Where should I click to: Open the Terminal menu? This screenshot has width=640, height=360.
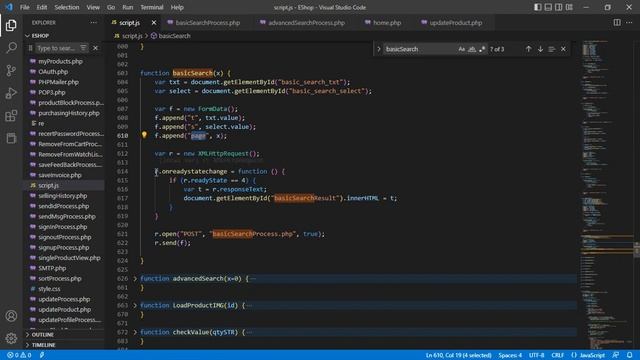click(151, 7)
